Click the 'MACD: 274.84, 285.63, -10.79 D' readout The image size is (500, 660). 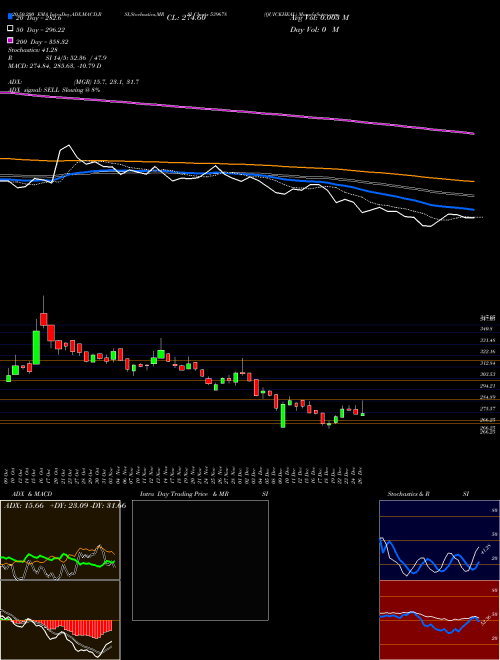coord(55,66)
